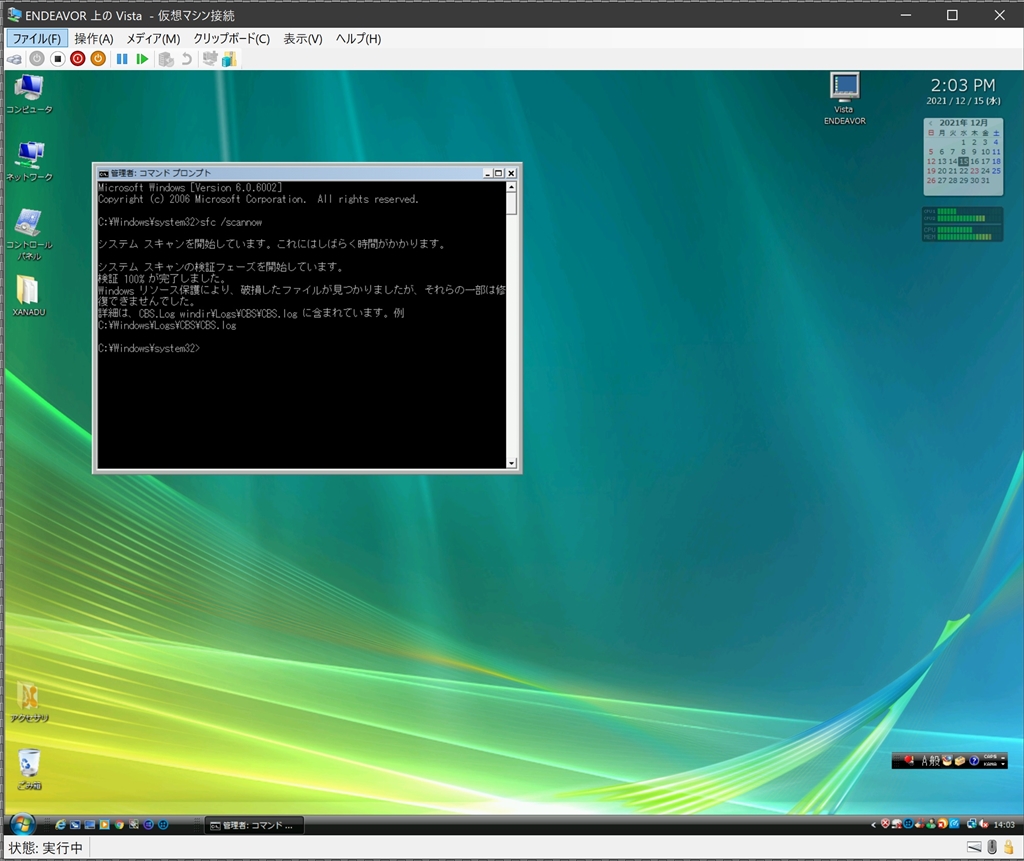Select the コマンド プロンプト taskbar button
Screen dimensions: 1024x861
(253, 825)
